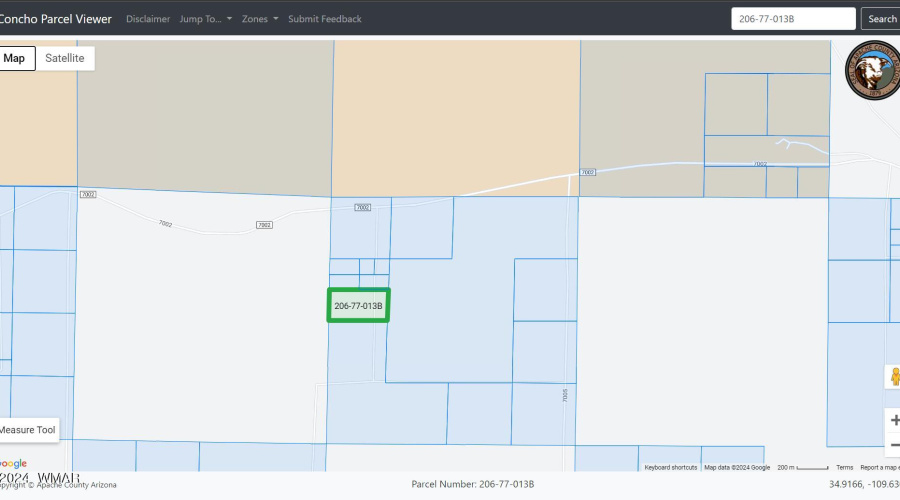Click the Concho Parcel Viewer title
This screenshot has width=900, height=500.
coord(55,19)
